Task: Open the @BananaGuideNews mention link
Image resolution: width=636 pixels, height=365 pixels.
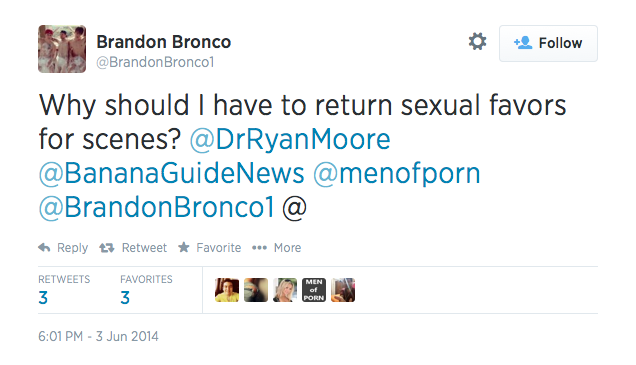Action: point(171,173)
